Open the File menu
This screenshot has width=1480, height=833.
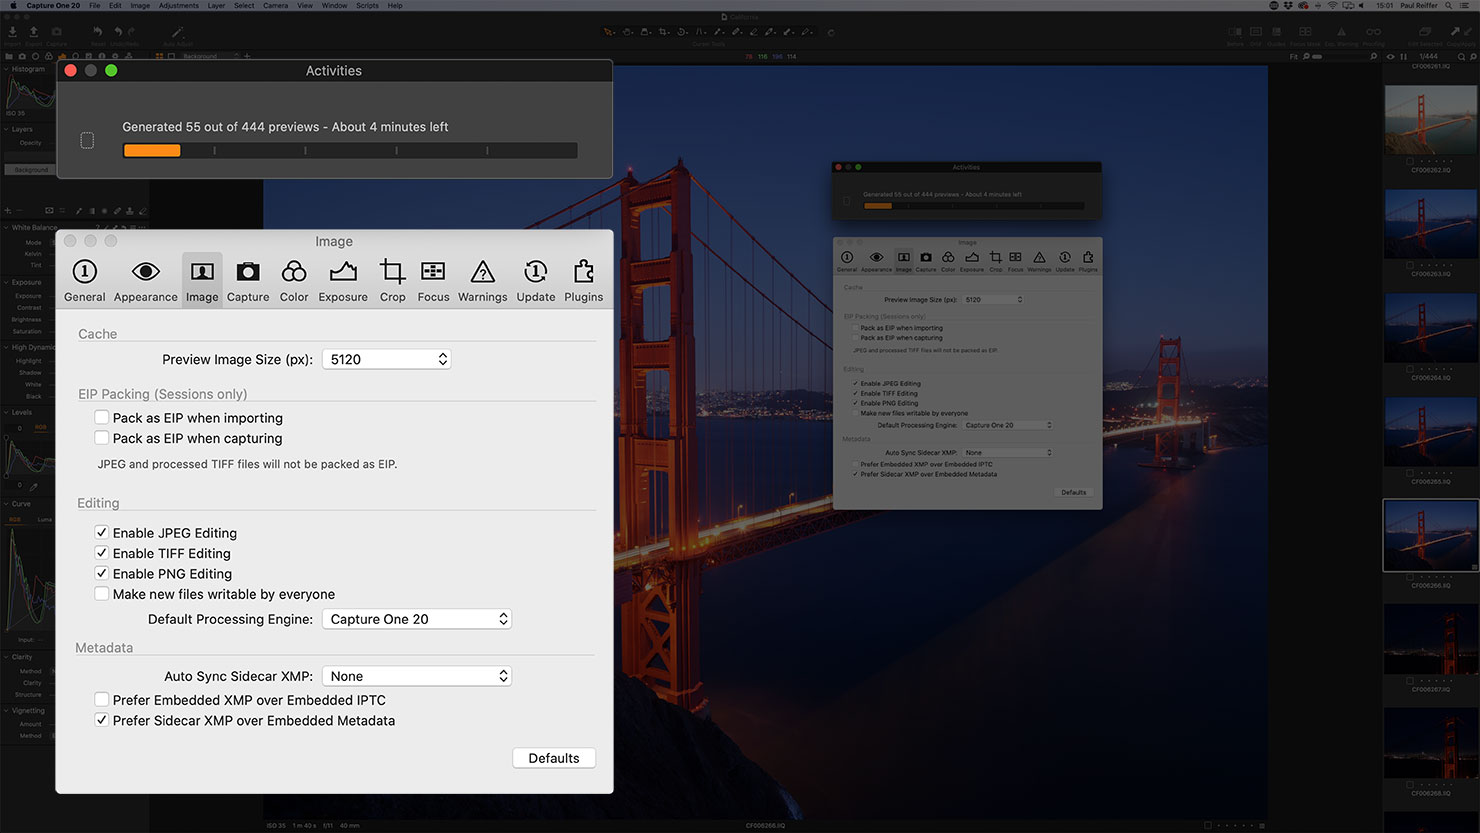click(x=94, y=6)
